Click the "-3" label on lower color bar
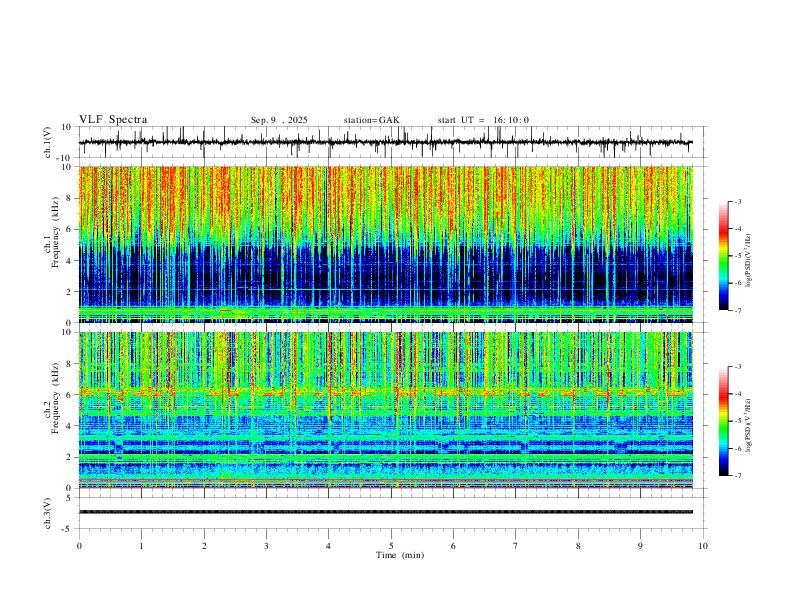792x612 pixels. (737, 367)
